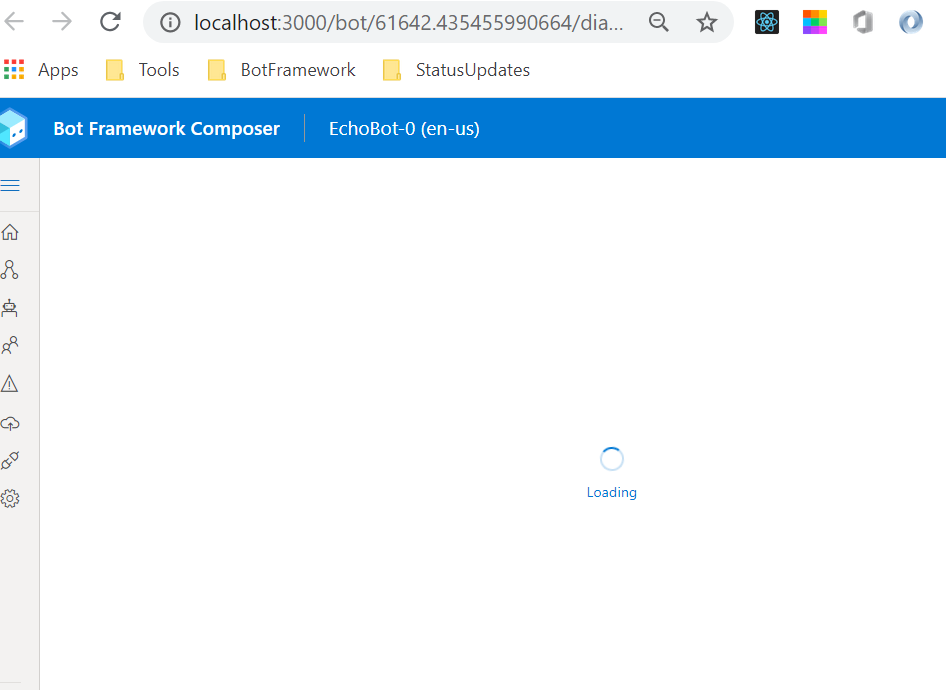Click the browser forward arrow
Viewport: 946px width, 690px height.
pyautogui.click(x=62, y=22)
